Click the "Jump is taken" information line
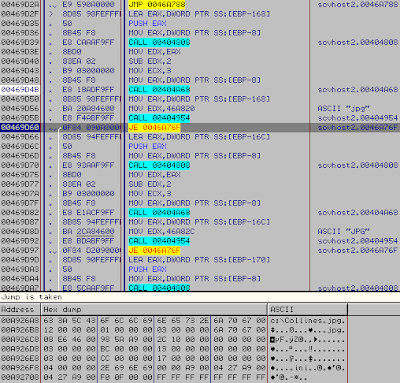The image size is (400, 383). [x=200, y=297]
